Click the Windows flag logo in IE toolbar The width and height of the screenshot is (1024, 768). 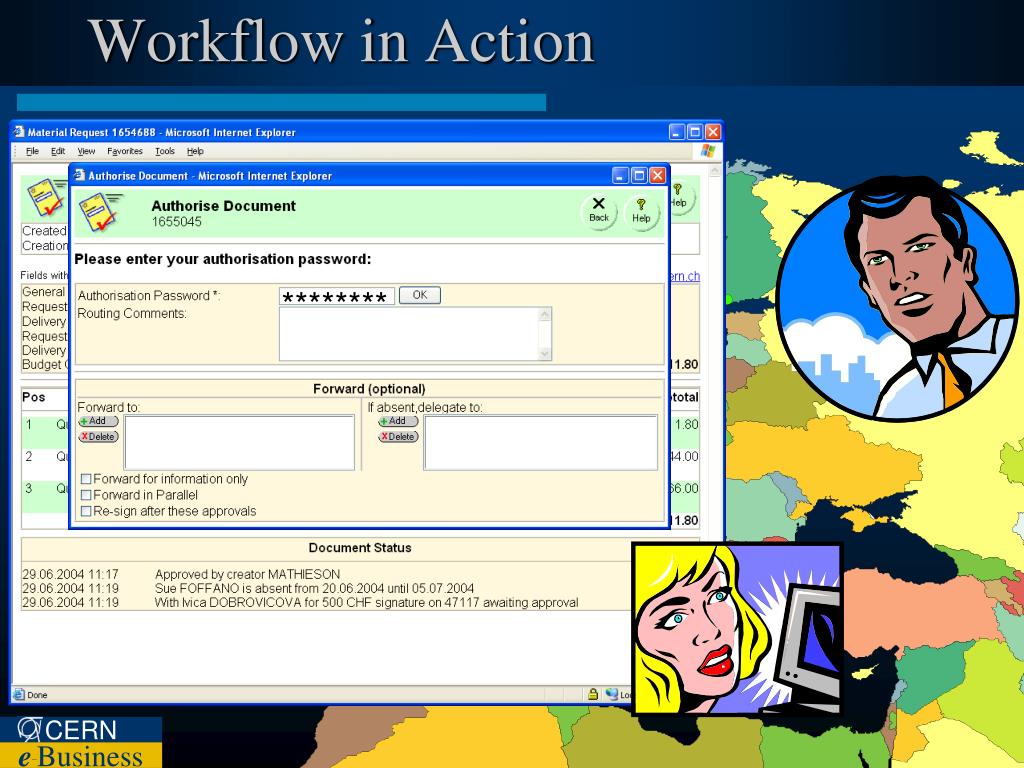(x=708, y=151)
